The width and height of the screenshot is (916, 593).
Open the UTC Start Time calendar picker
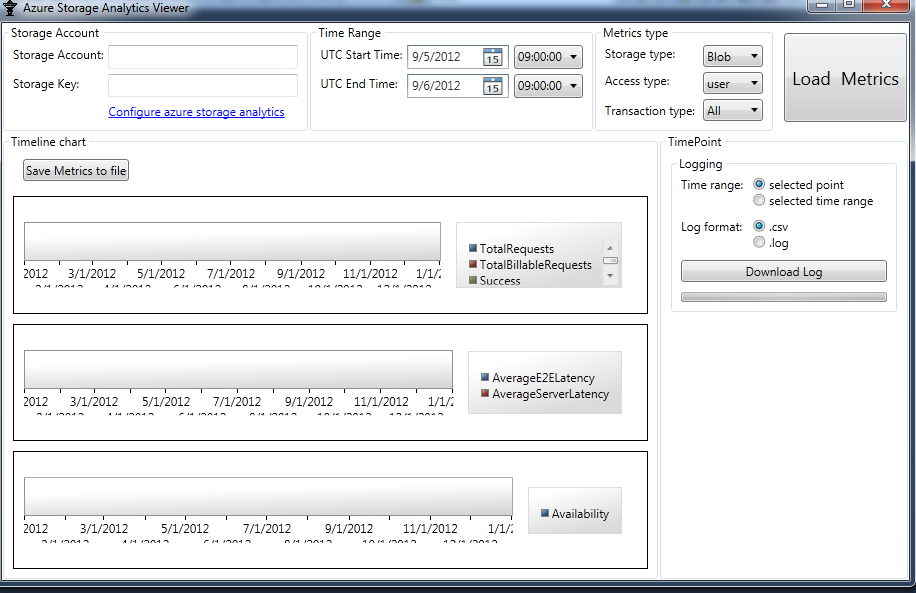(492, 57)
